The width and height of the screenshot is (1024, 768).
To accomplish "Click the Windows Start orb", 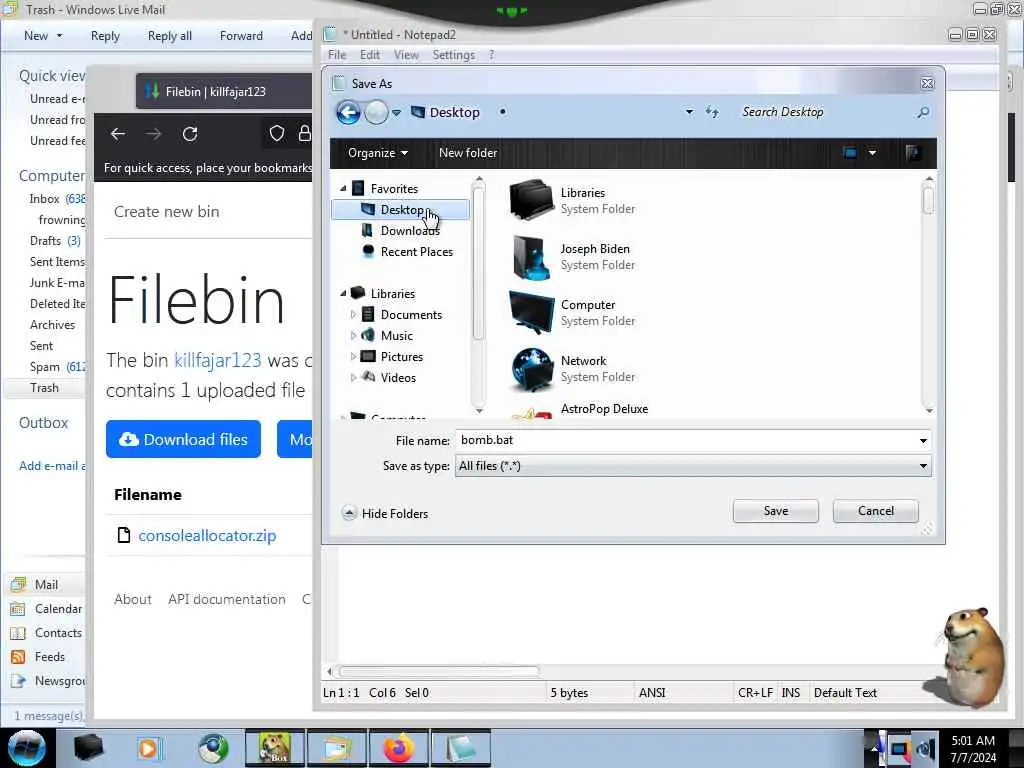I will click(x=26, y=748).
